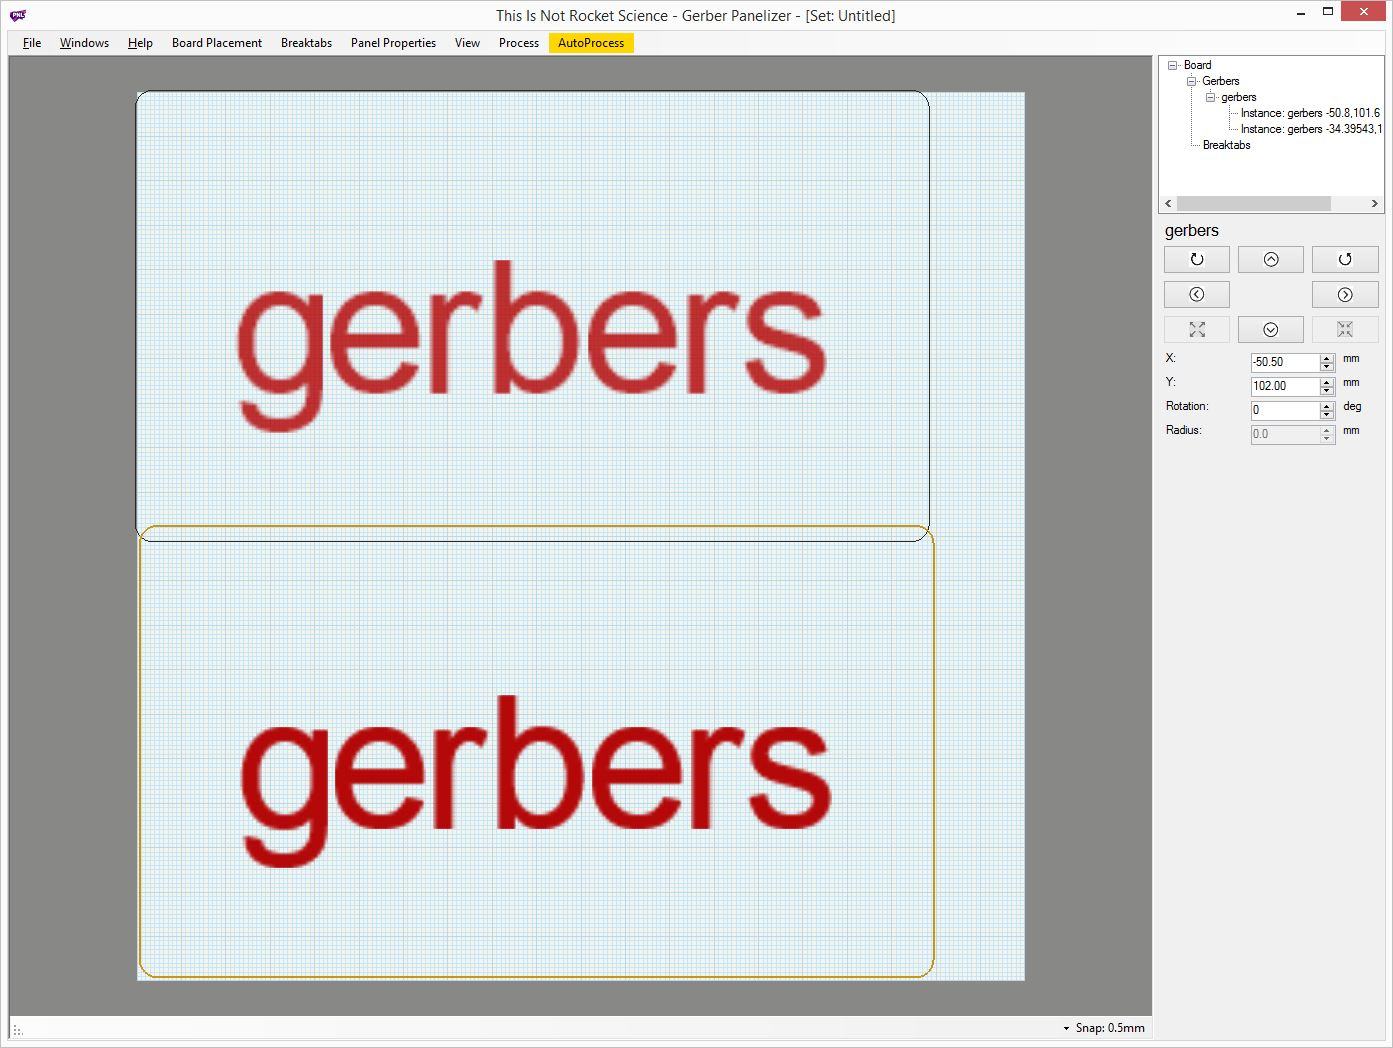
Task: Select the Board tree item
Action: point(1197,65)
